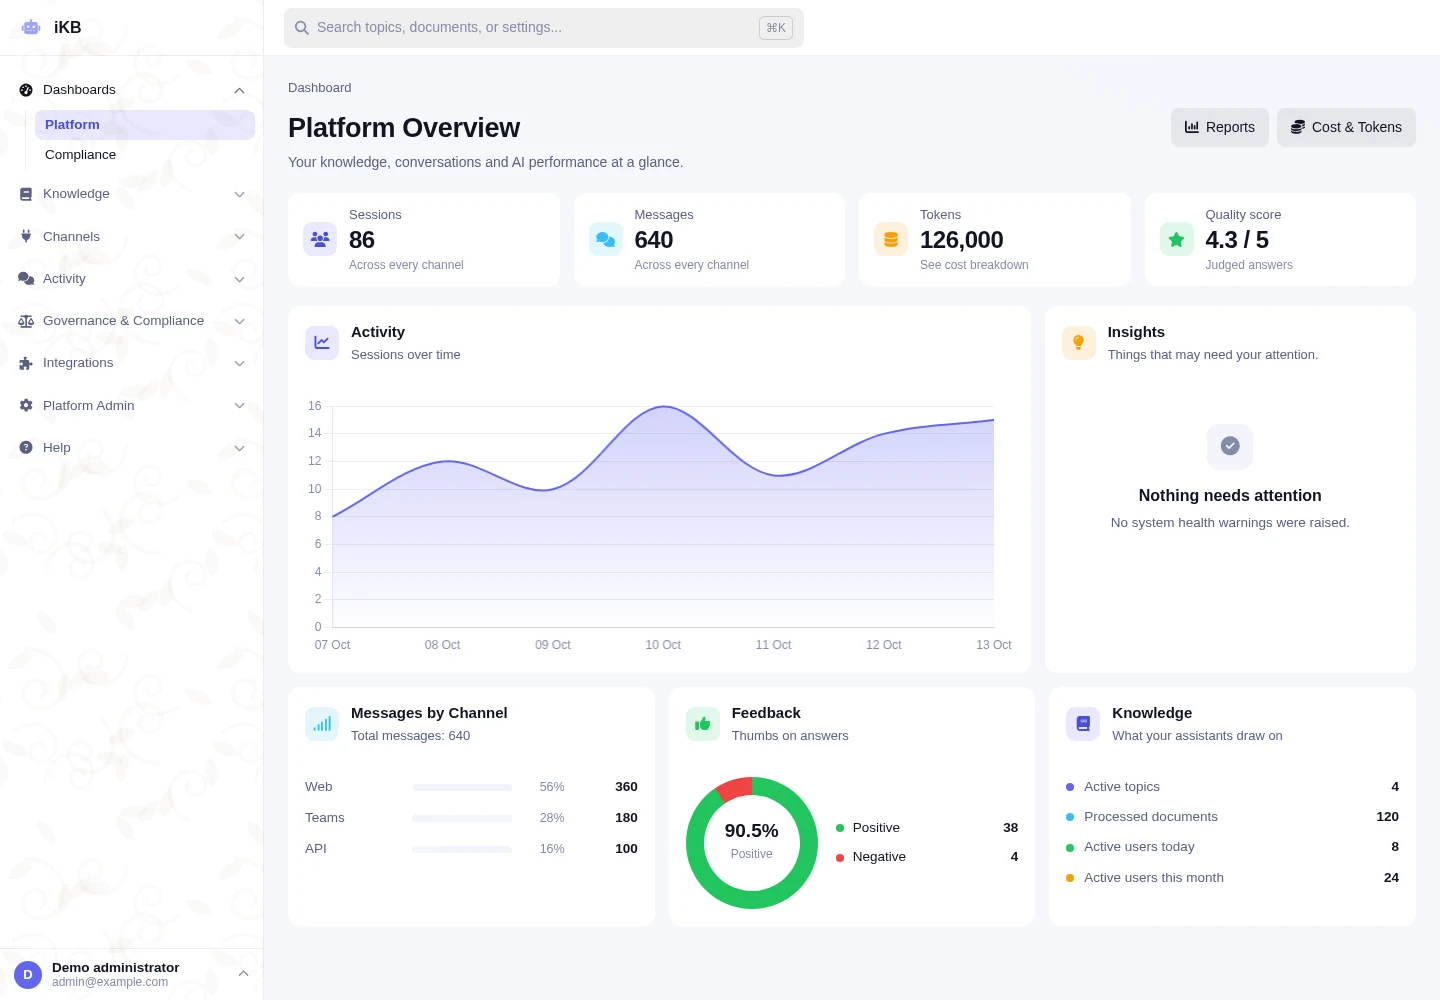Image resolution: width=1440 pixels, height=1000 pixels.
Task: Click the Dashboard breadcrumb link
Action: tap(320, 88)
